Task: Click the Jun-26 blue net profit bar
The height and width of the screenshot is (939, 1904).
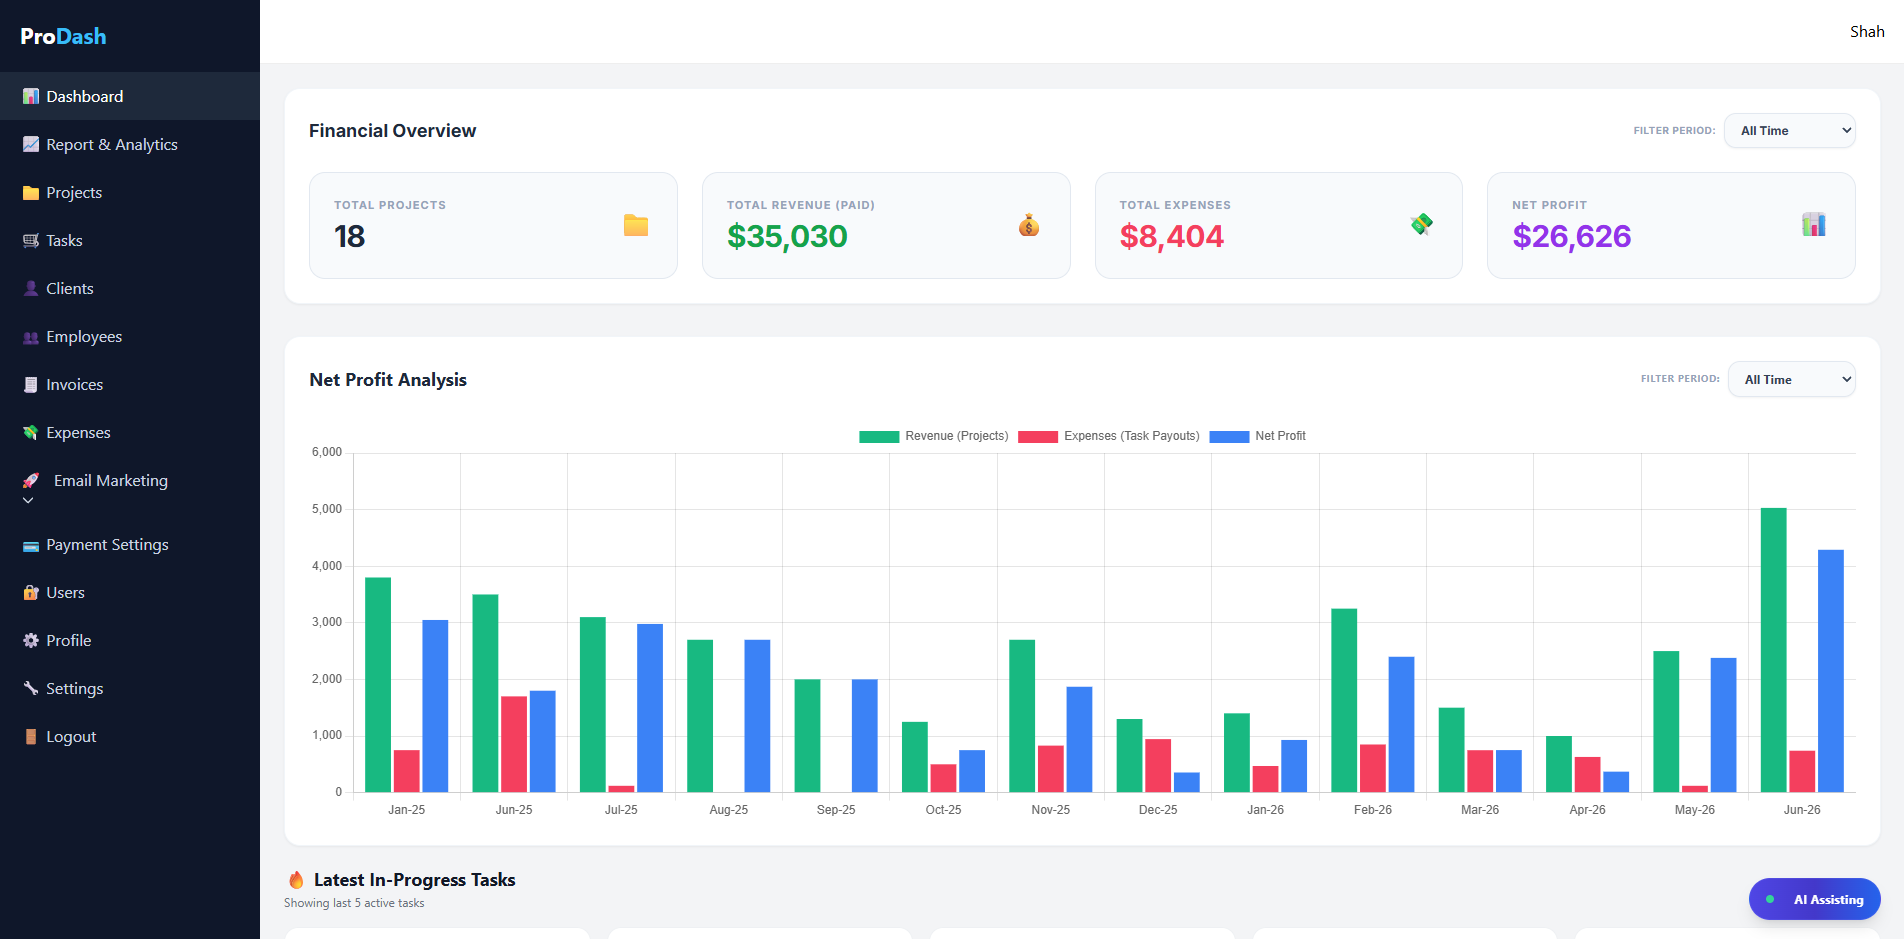Action: (1830, 671)
